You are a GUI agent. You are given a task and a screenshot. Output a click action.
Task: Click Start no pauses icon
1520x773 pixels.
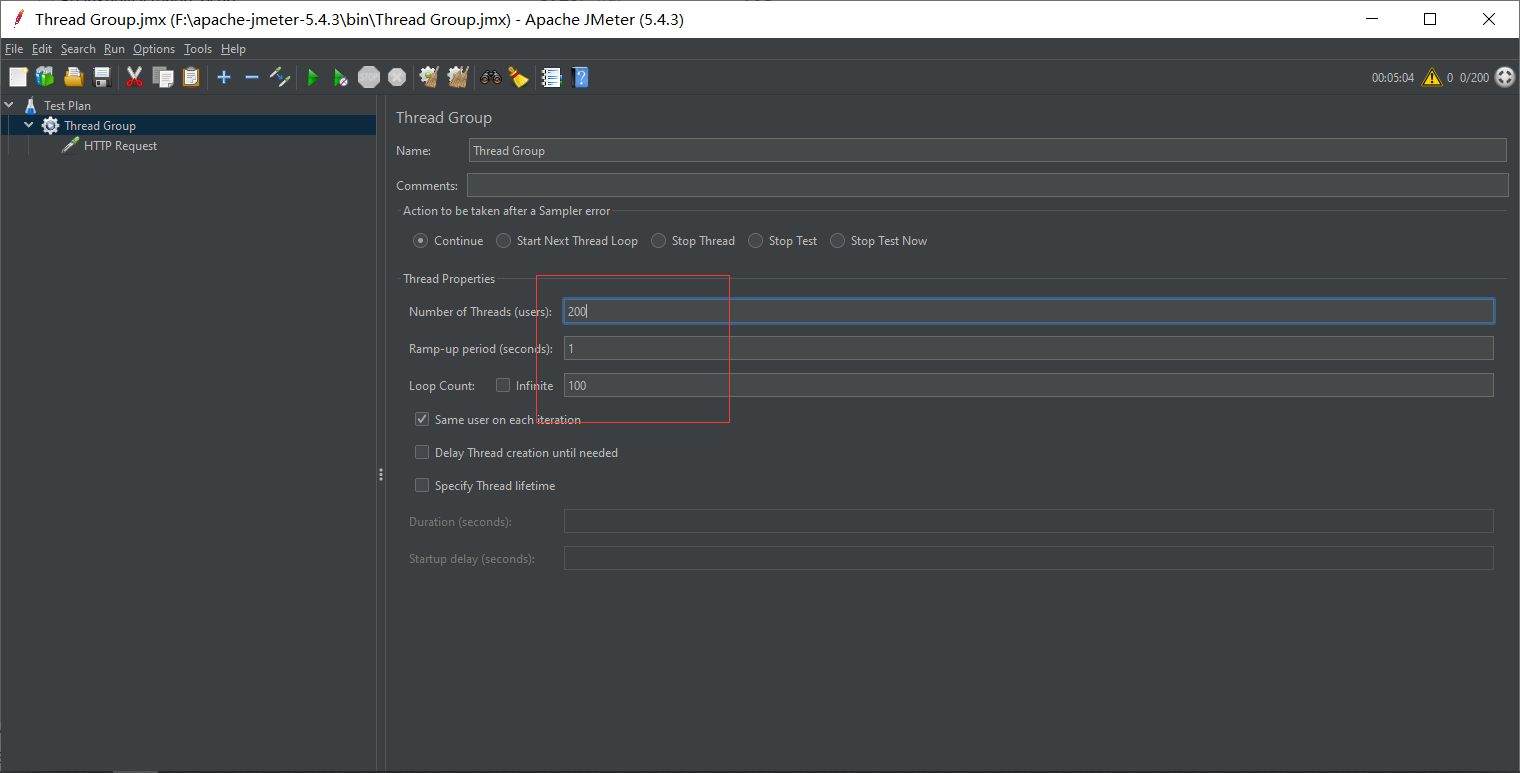click(340, 77)
